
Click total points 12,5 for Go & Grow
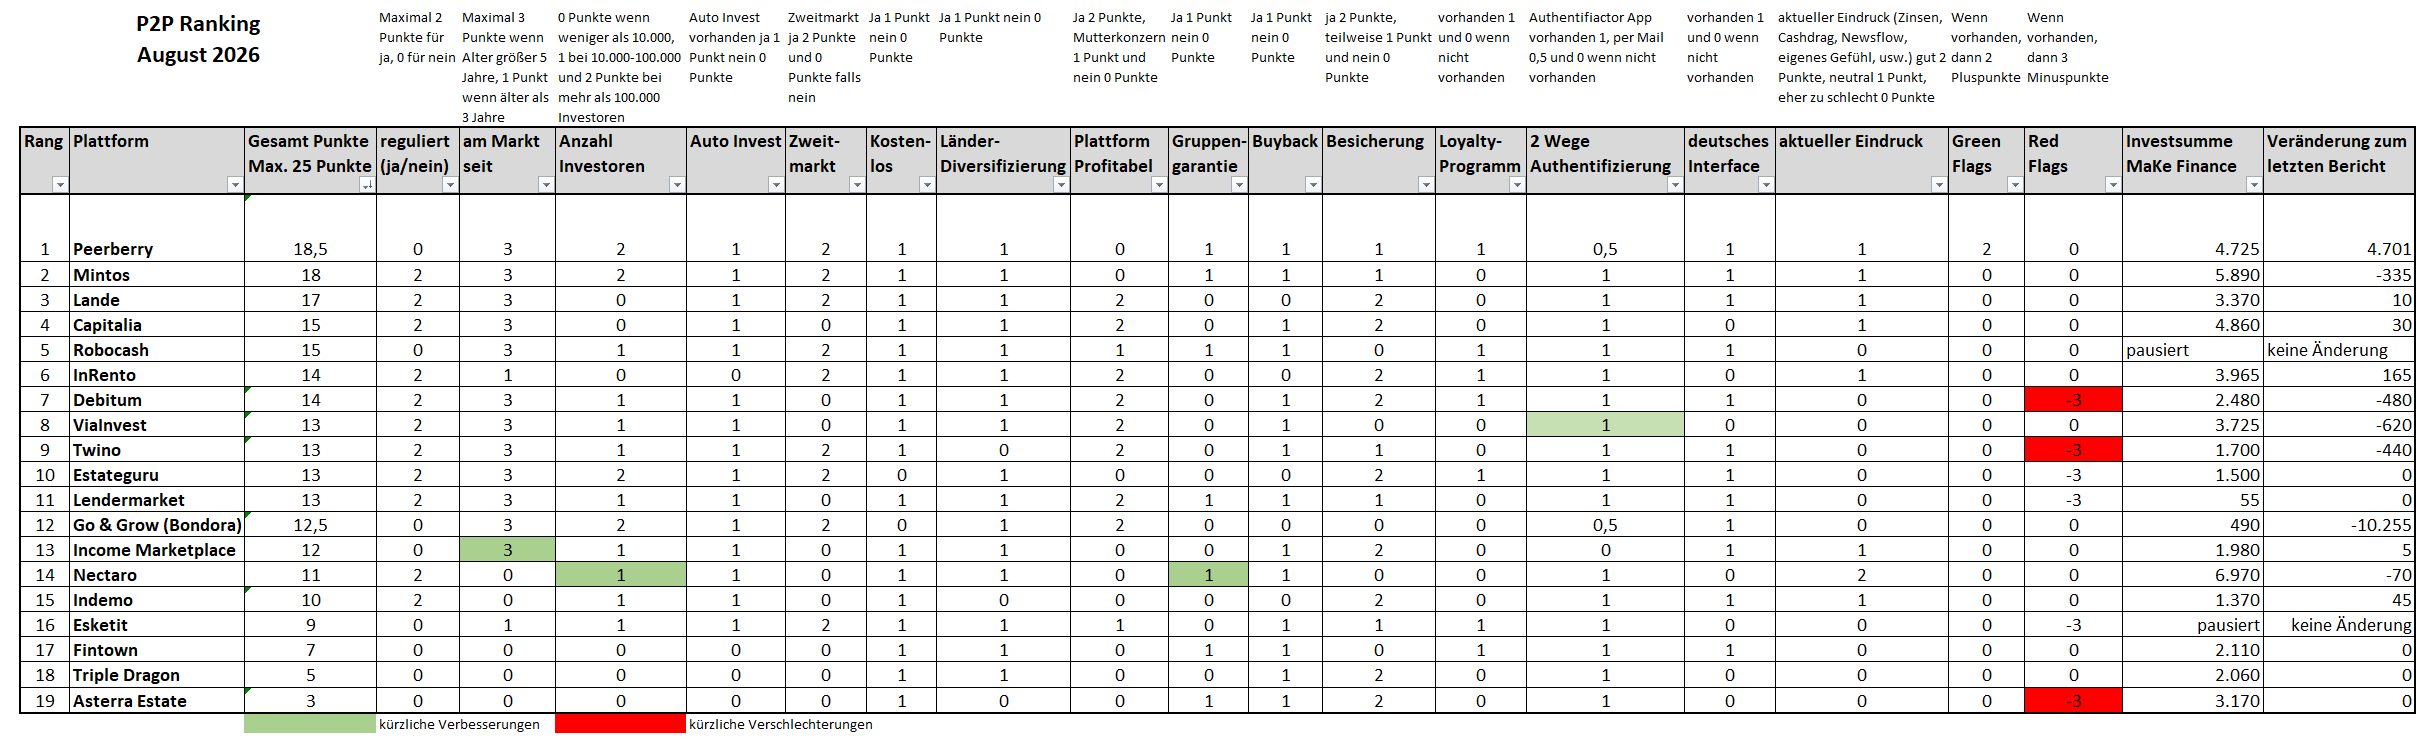(310, 525)
